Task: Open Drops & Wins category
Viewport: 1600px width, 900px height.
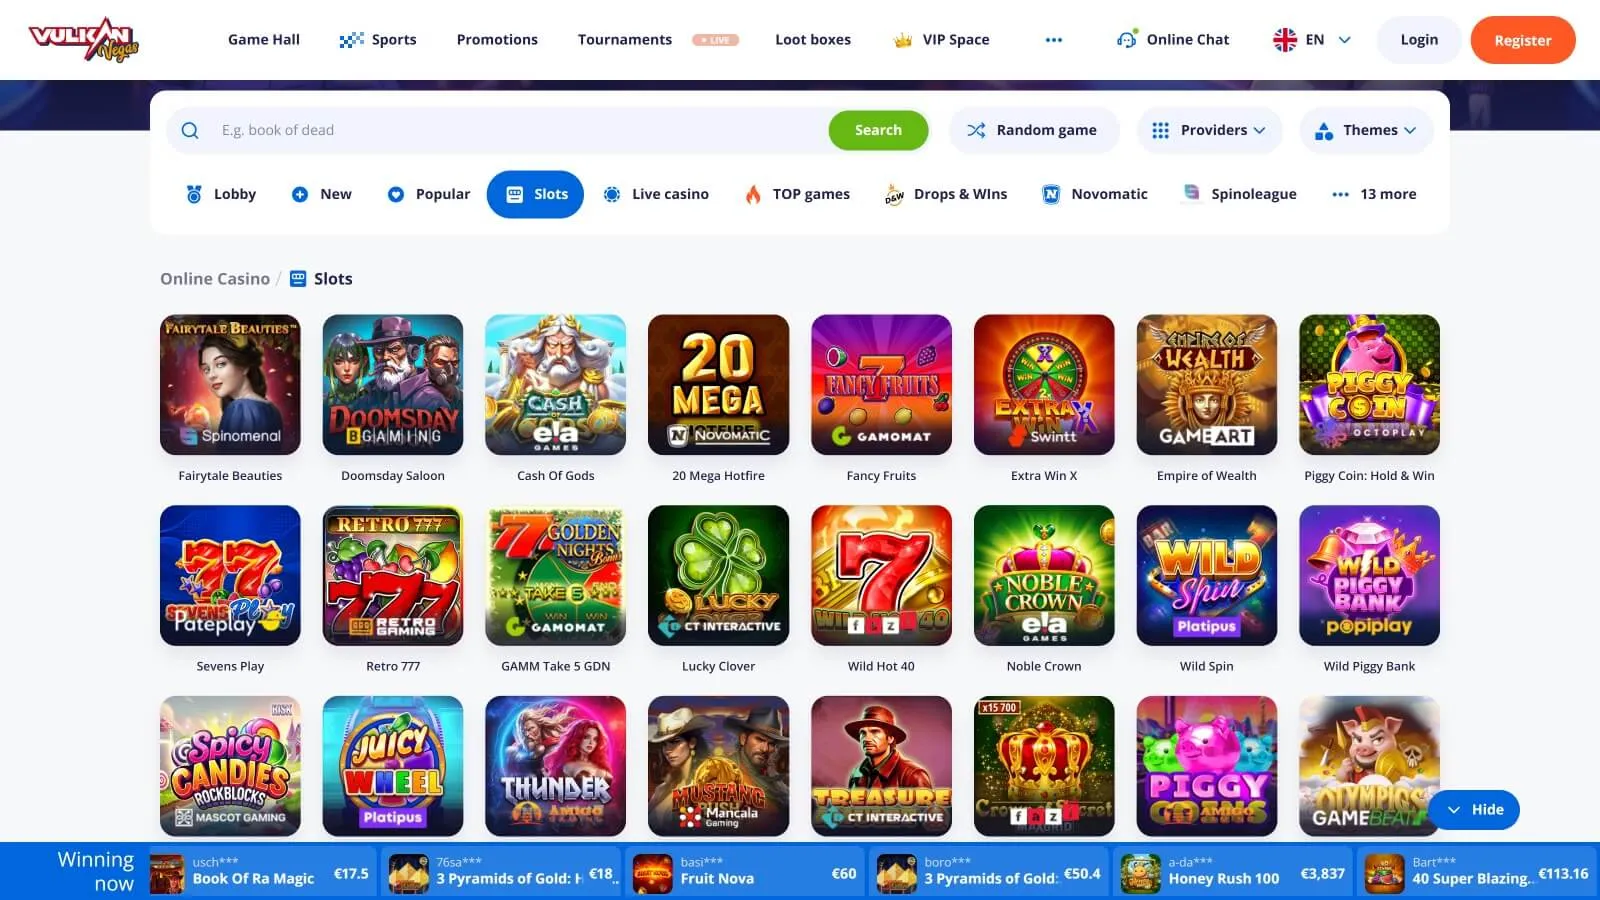Action: (946, 194)
